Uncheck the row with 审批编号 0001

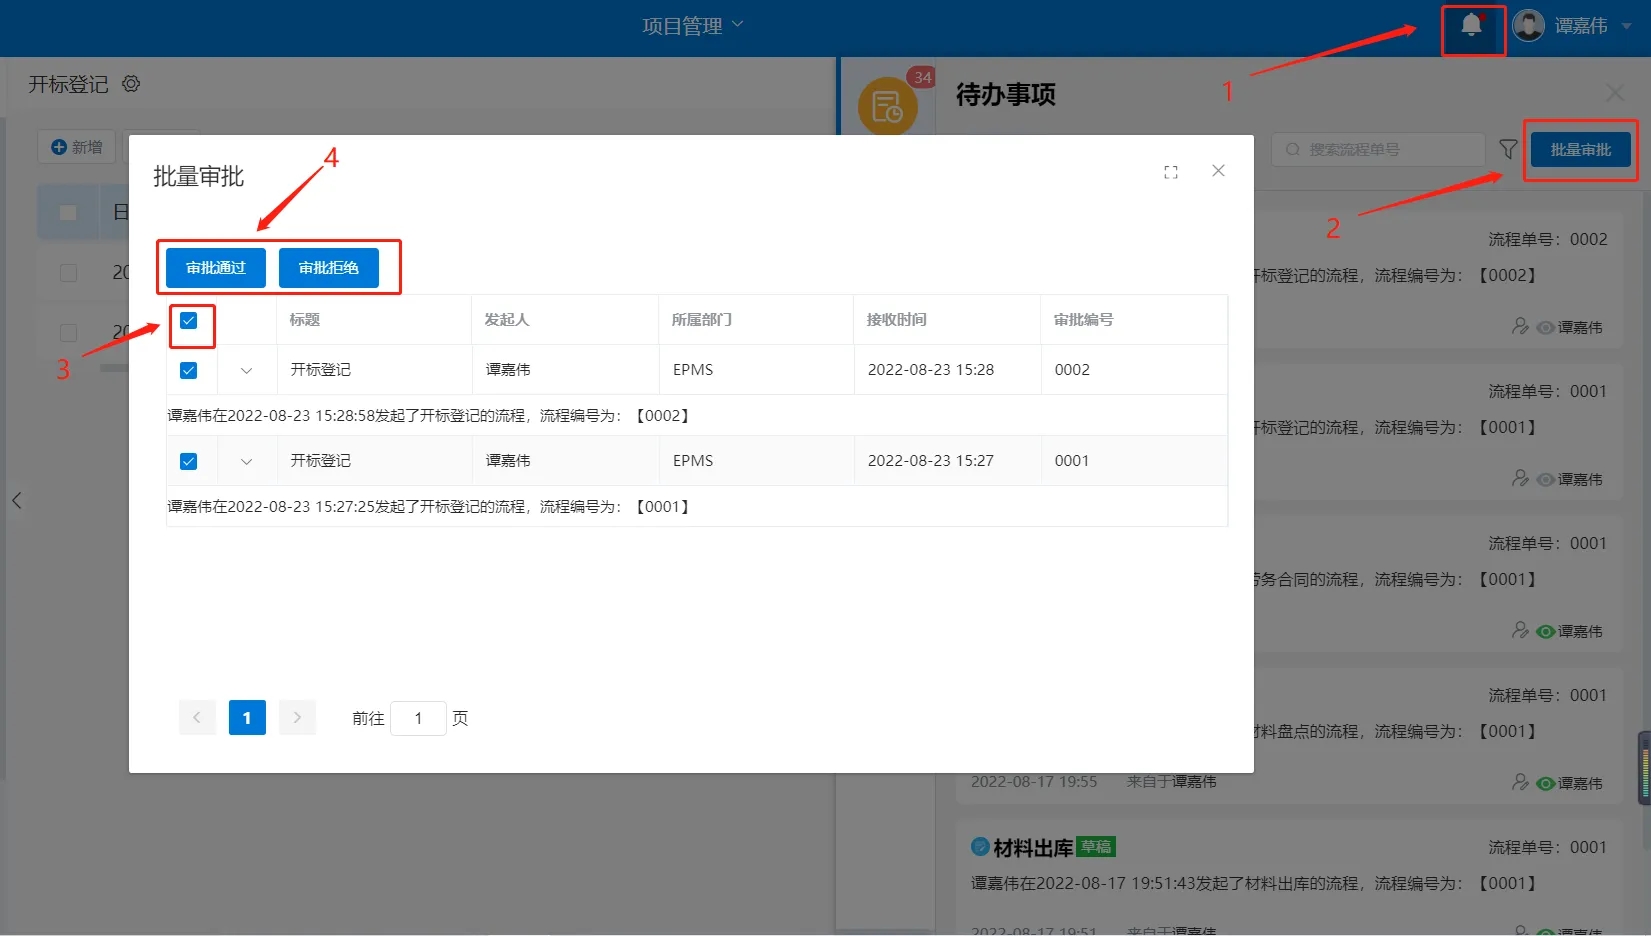(x=188, y=462)
